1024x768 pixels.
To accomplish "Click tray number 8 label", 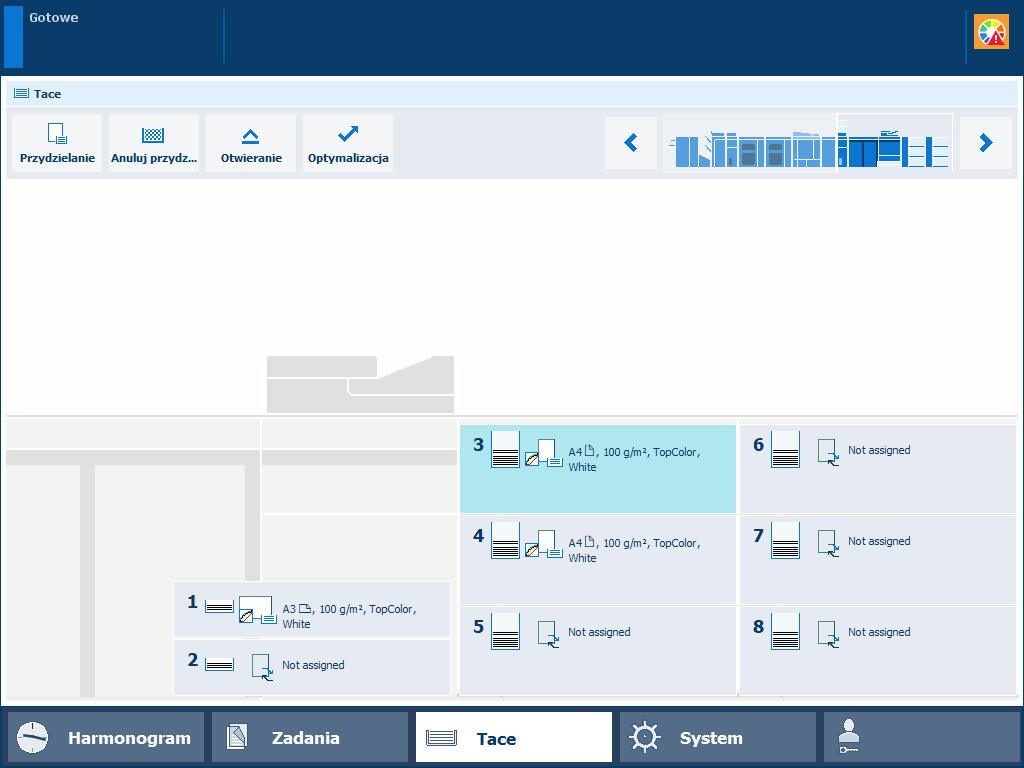I will tap(758, 627).
